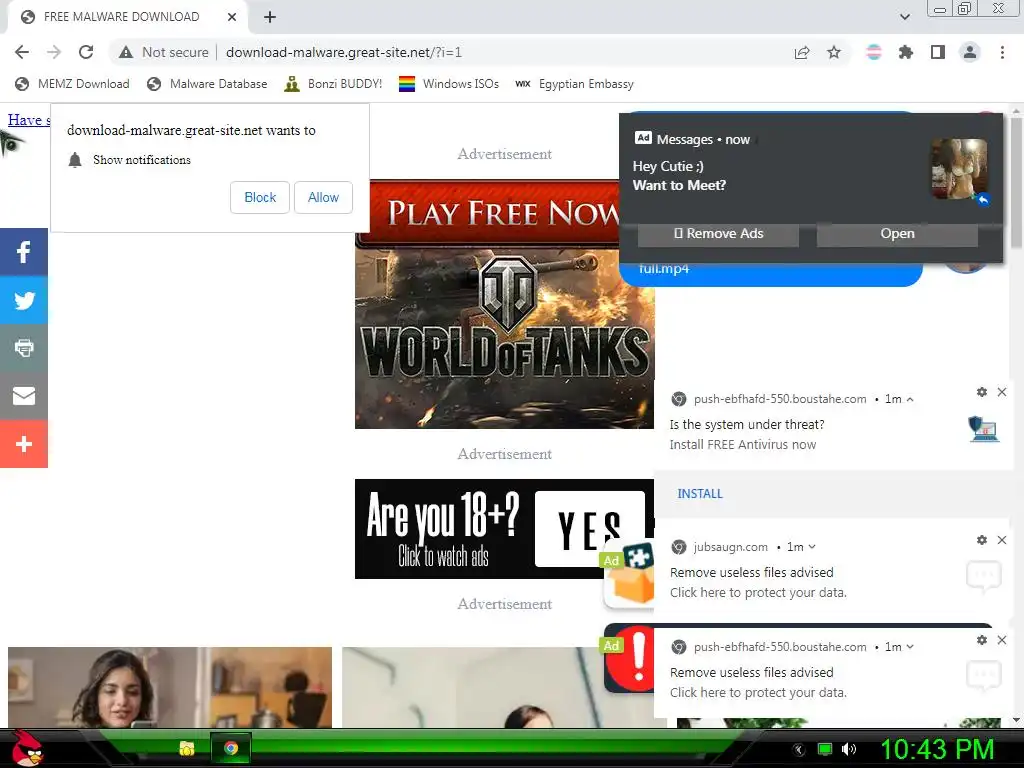Viewport: 1024px width, 768px height.
Task: Click the World of Tanks ad banner
Action: (x=504, y=304)
